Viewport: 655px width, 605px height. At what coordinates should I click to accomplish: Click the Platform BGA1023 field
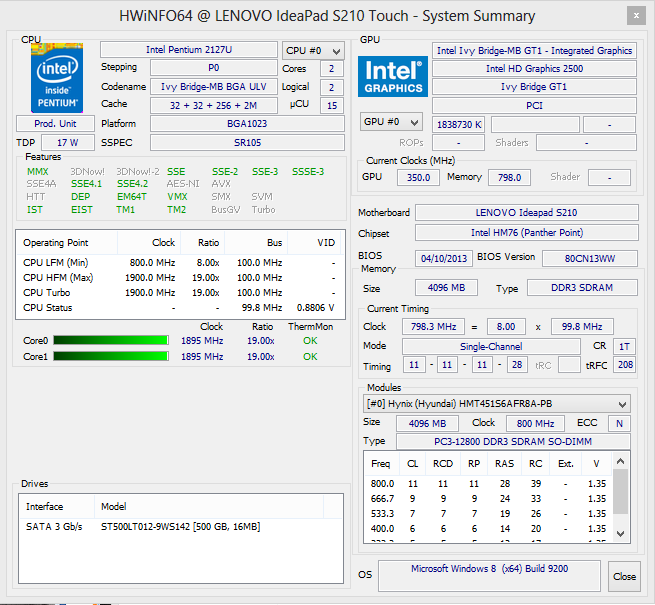(x=247, y=124)
